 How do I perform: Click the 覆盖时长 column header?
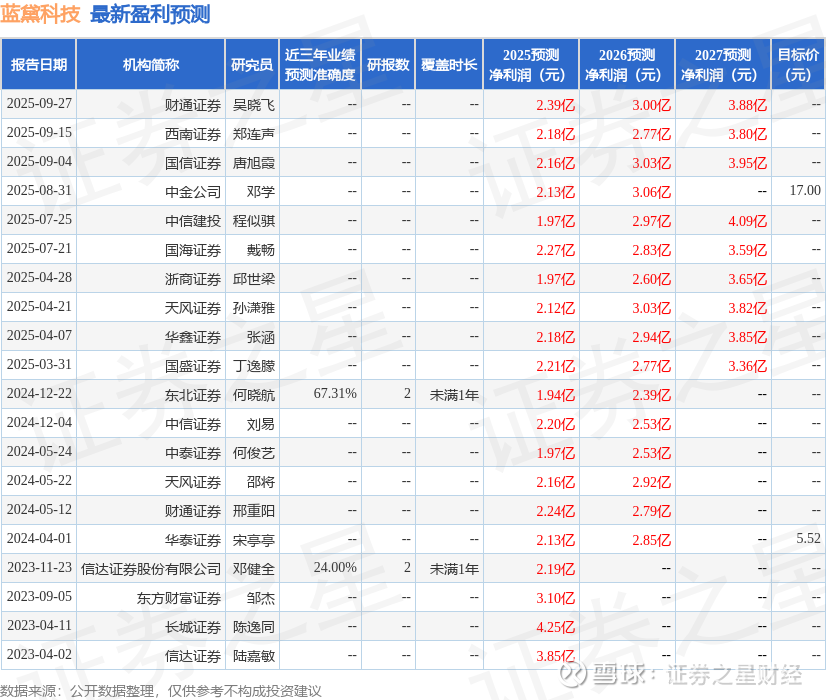click(x=449, y=64)
